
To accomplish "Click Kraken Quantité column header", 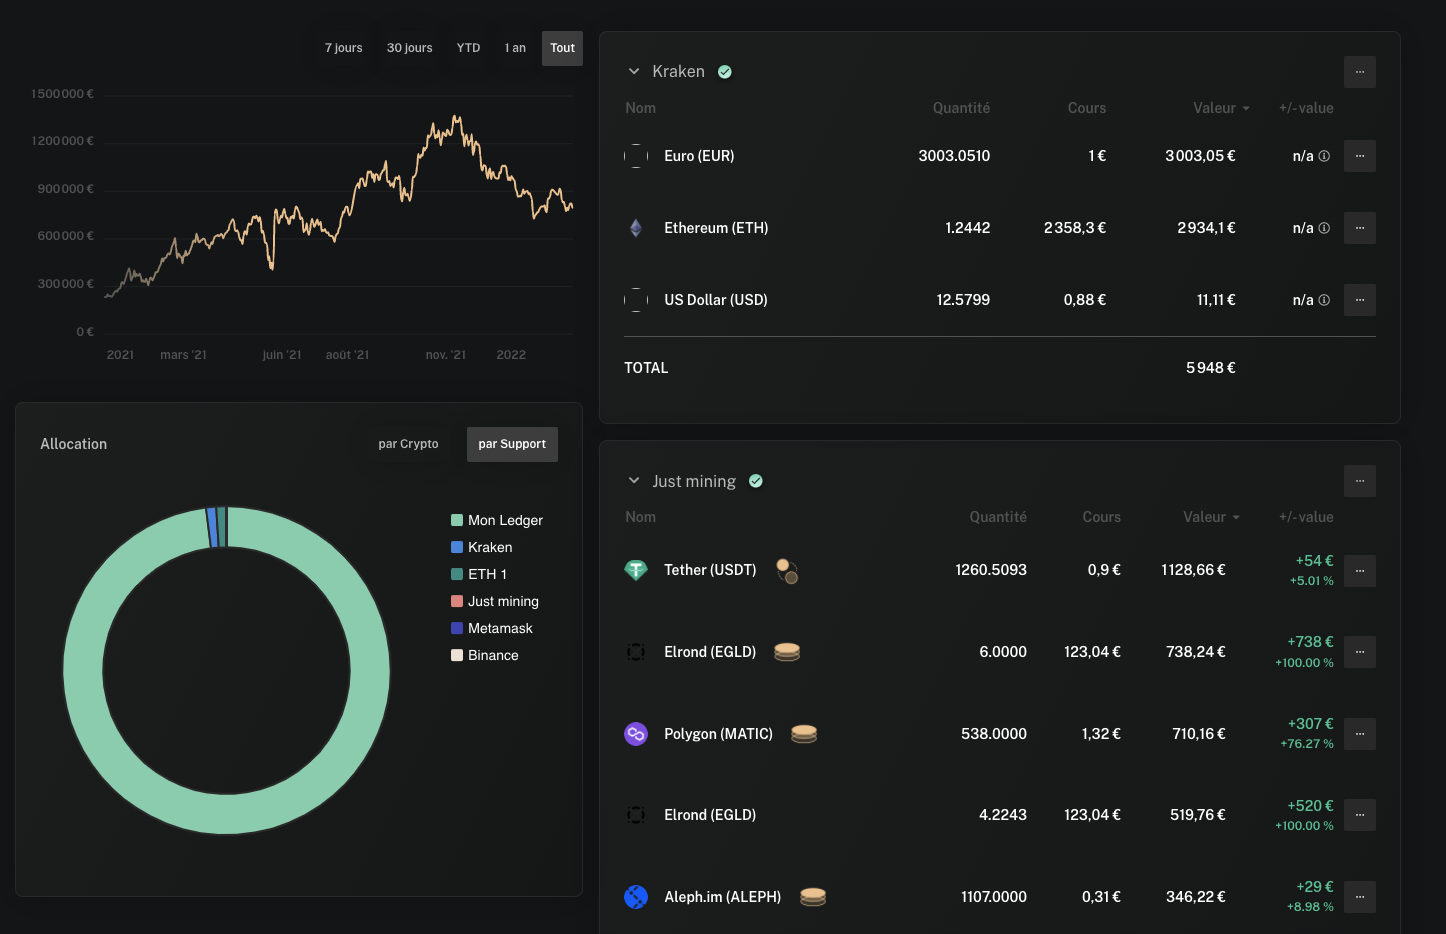I will [961, 108].
